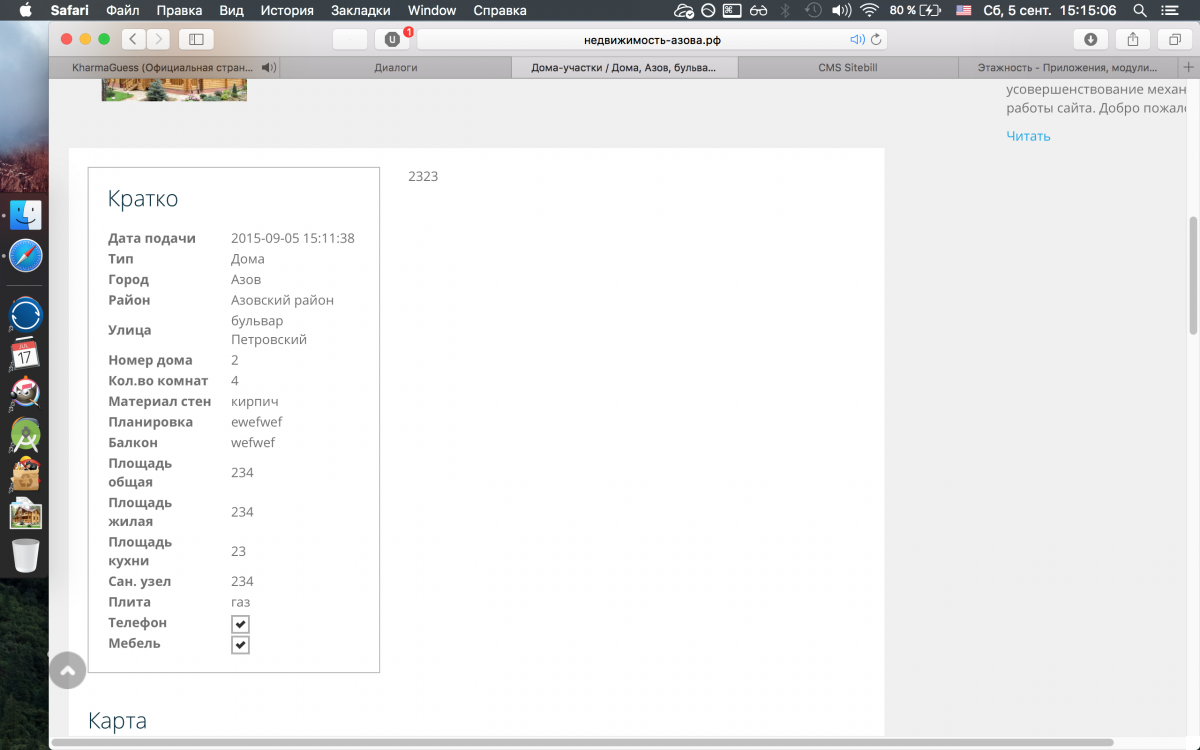Open the blue sync app in Dock

pos(26,315)
